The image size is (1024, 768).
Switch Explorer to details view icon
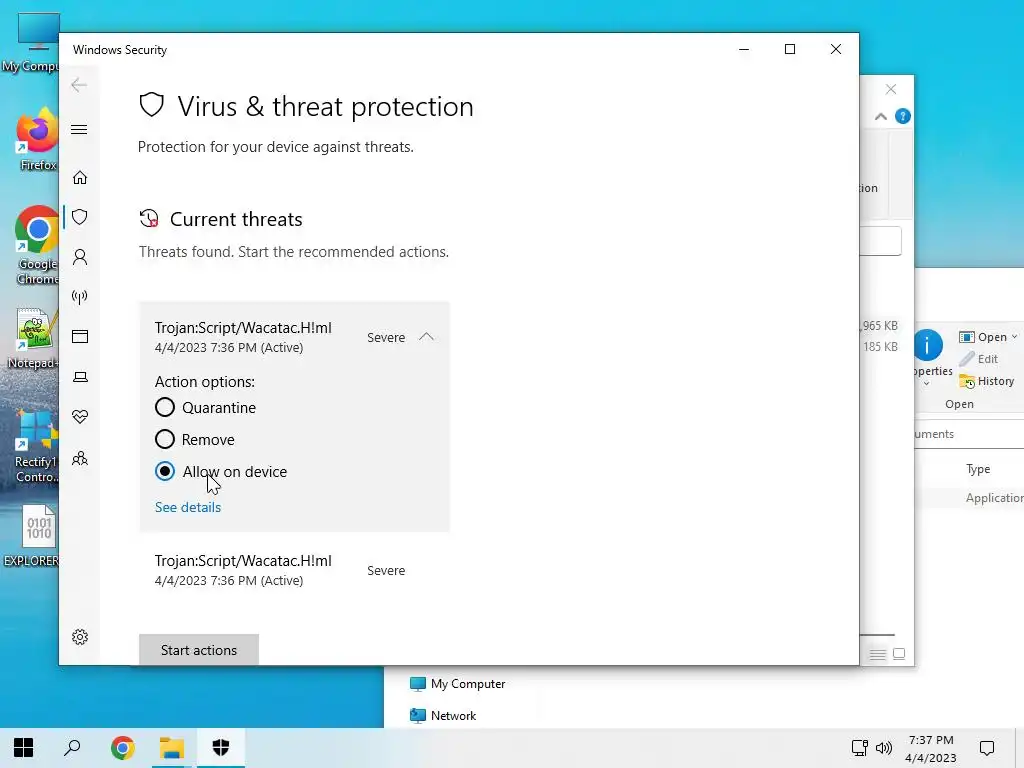point(878,654)
